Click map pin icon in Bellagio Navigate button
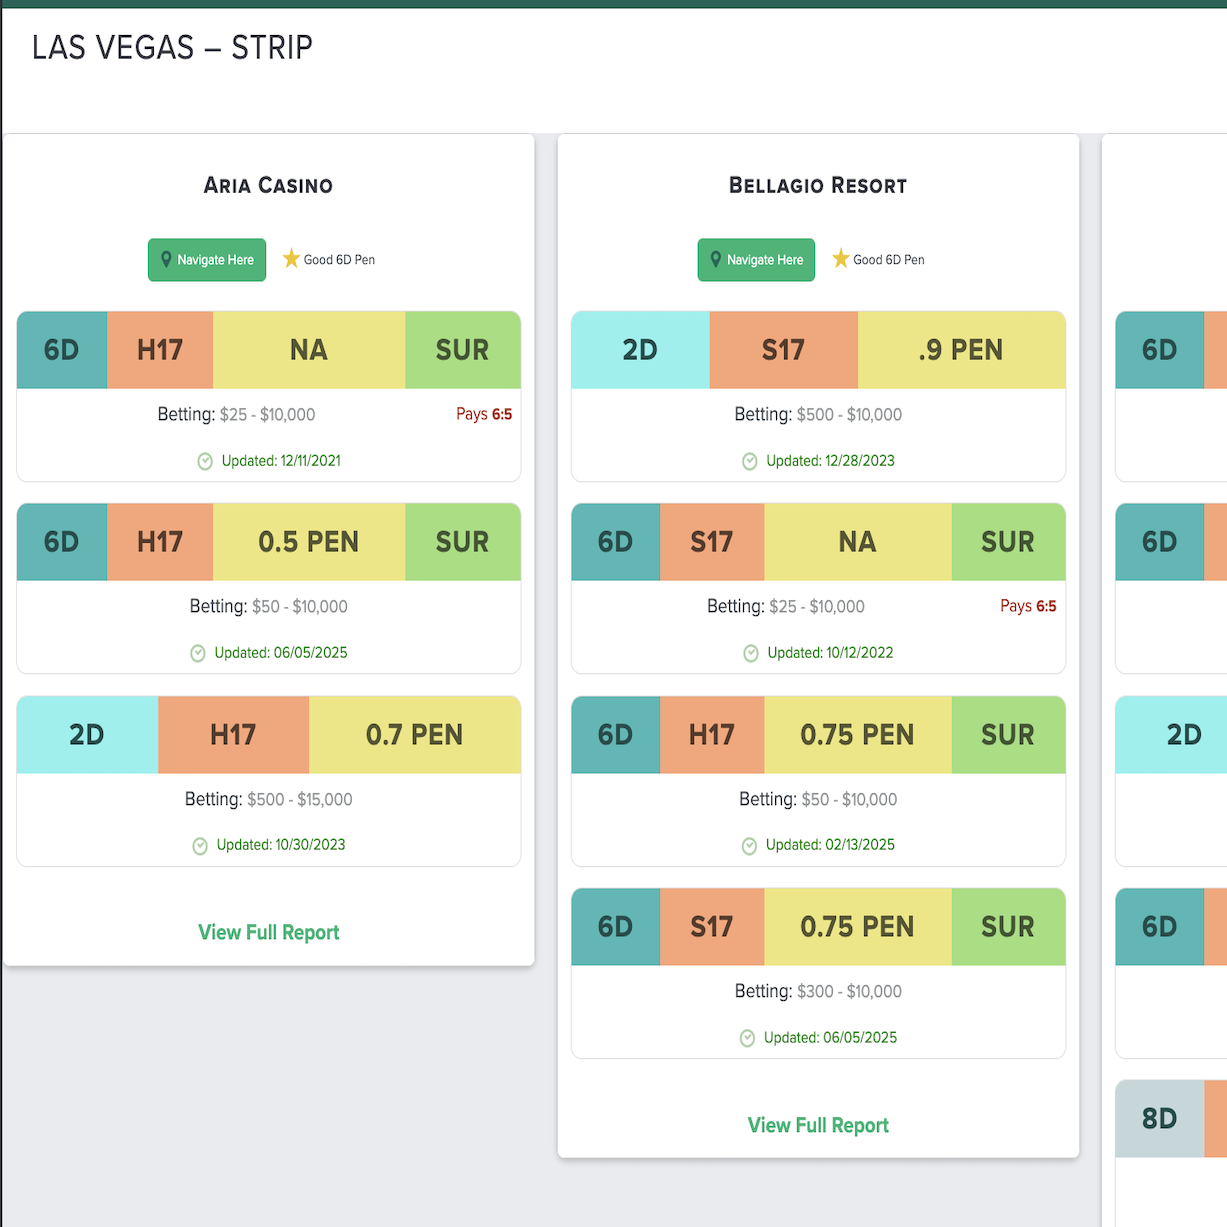The image size is (1227, 1227). click(x=715, y=259)
